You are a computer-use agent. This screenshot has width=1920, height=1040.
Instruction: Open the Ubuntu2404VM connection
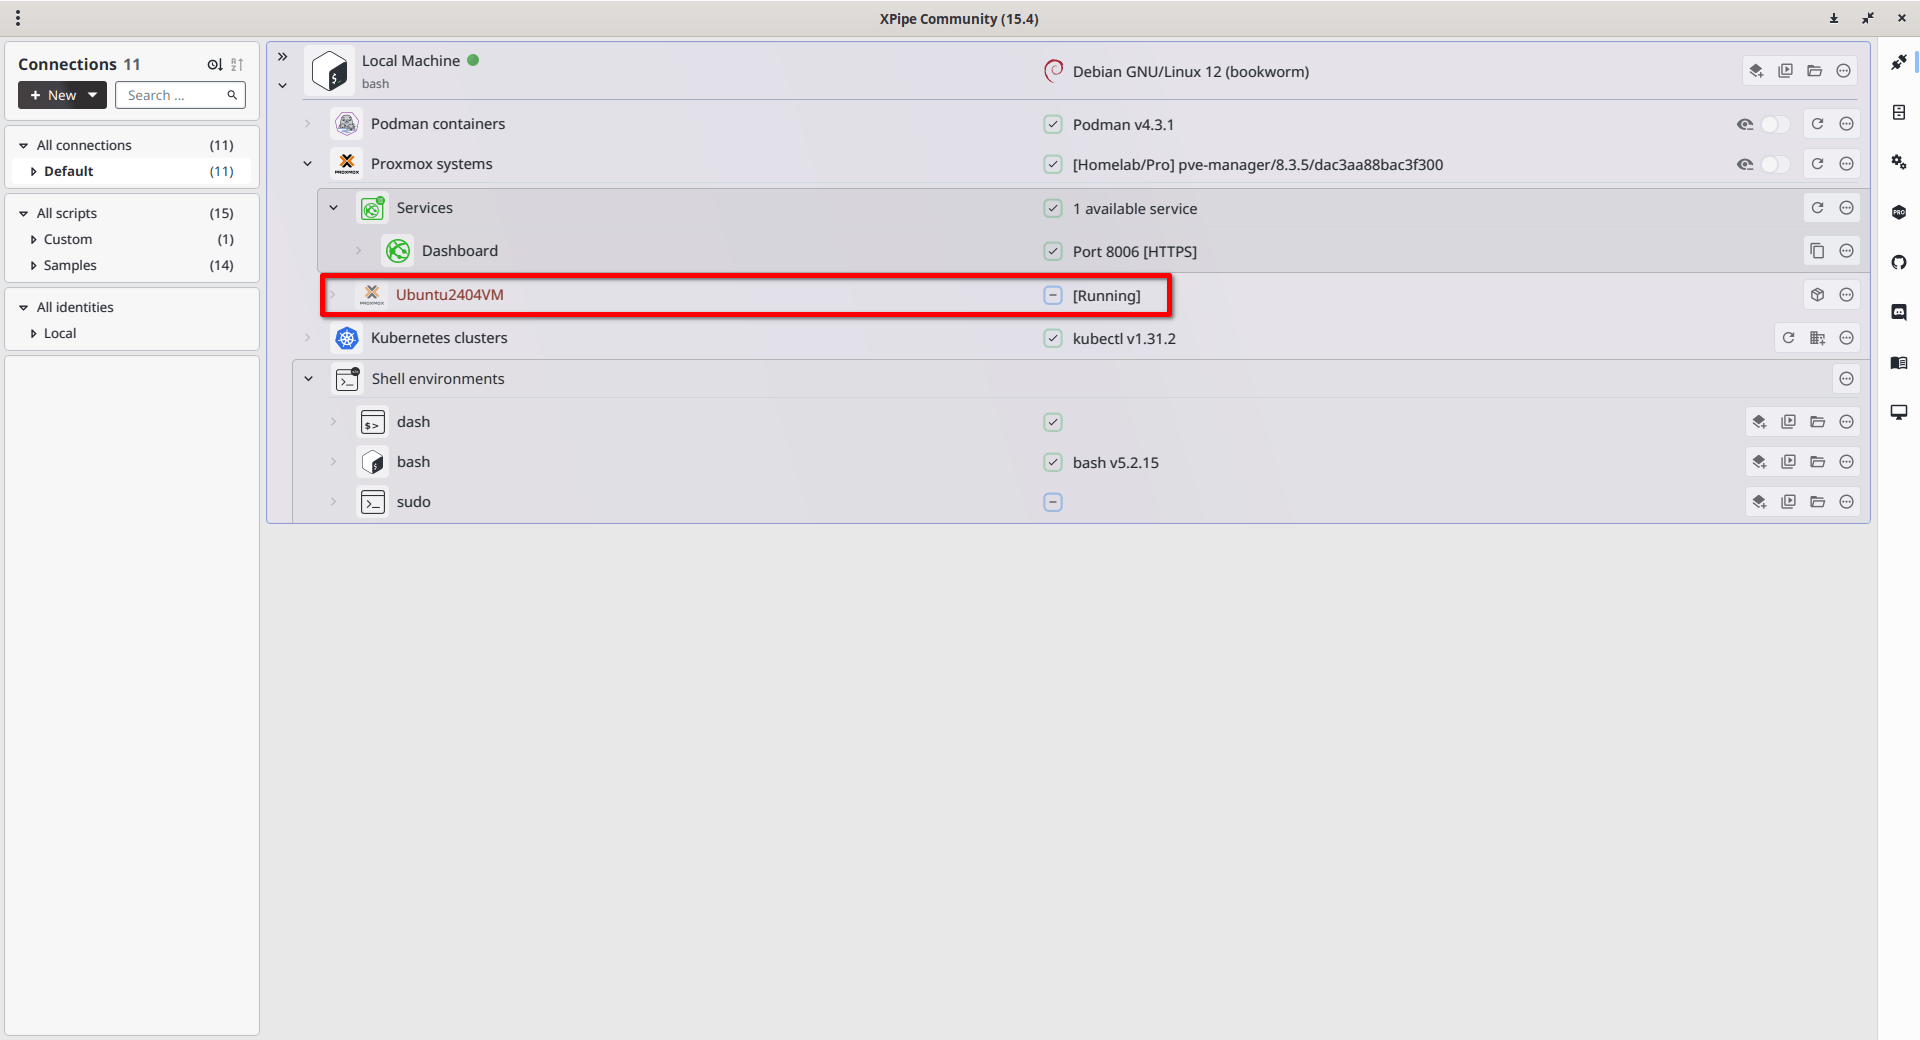[x=449, y=295]
